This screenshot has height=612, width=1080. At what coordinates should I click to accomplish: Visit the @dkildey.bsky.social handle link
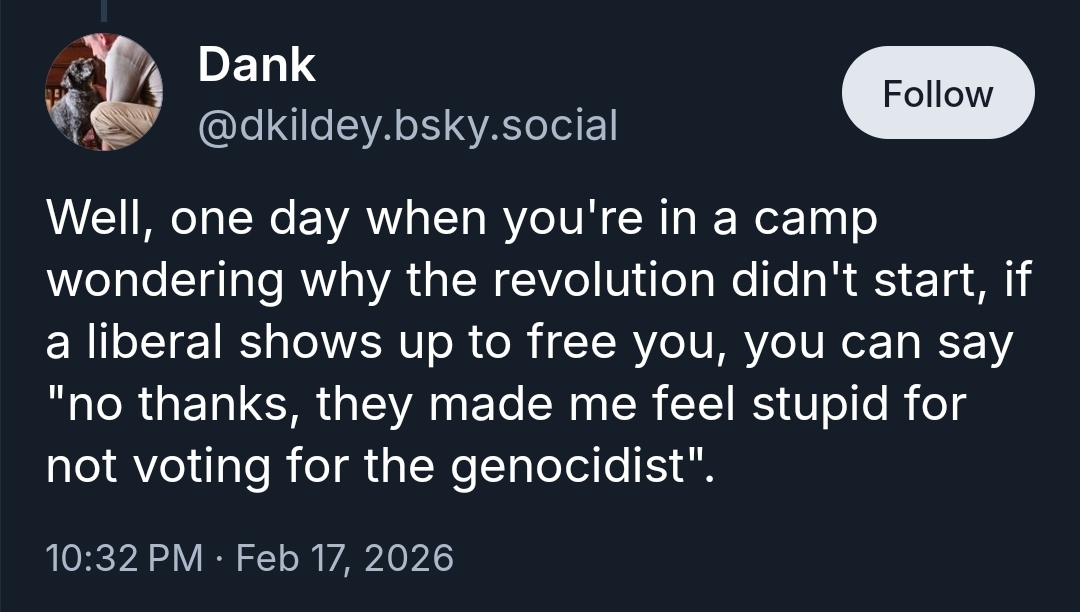tap(408, 125)
